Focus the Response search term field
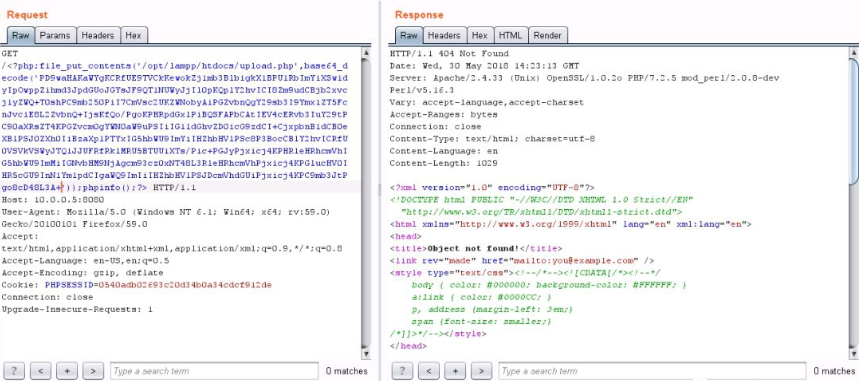859x381 pixels. 652,371
